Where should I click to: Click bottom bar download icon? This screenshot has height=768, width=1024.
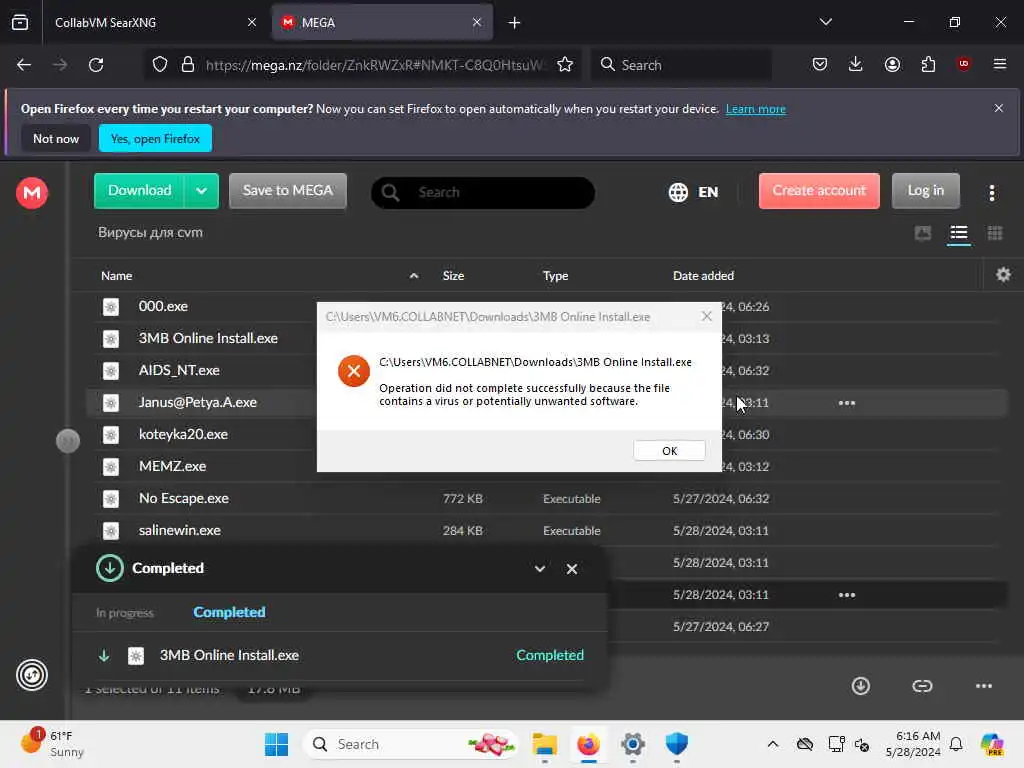click(860, 686)
